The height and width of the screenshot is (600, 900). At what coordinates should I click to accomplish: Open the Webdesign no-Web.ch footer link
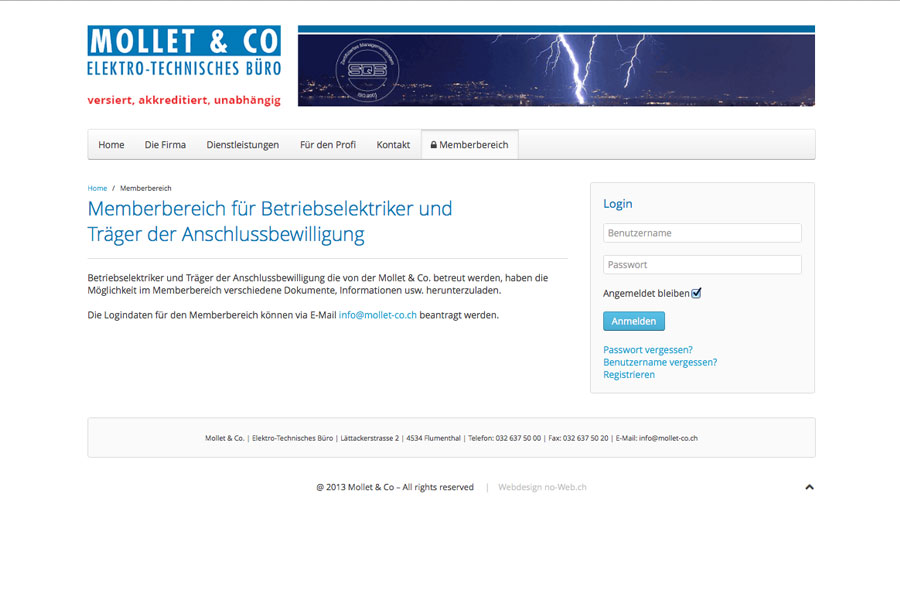(x=542, y=488)
